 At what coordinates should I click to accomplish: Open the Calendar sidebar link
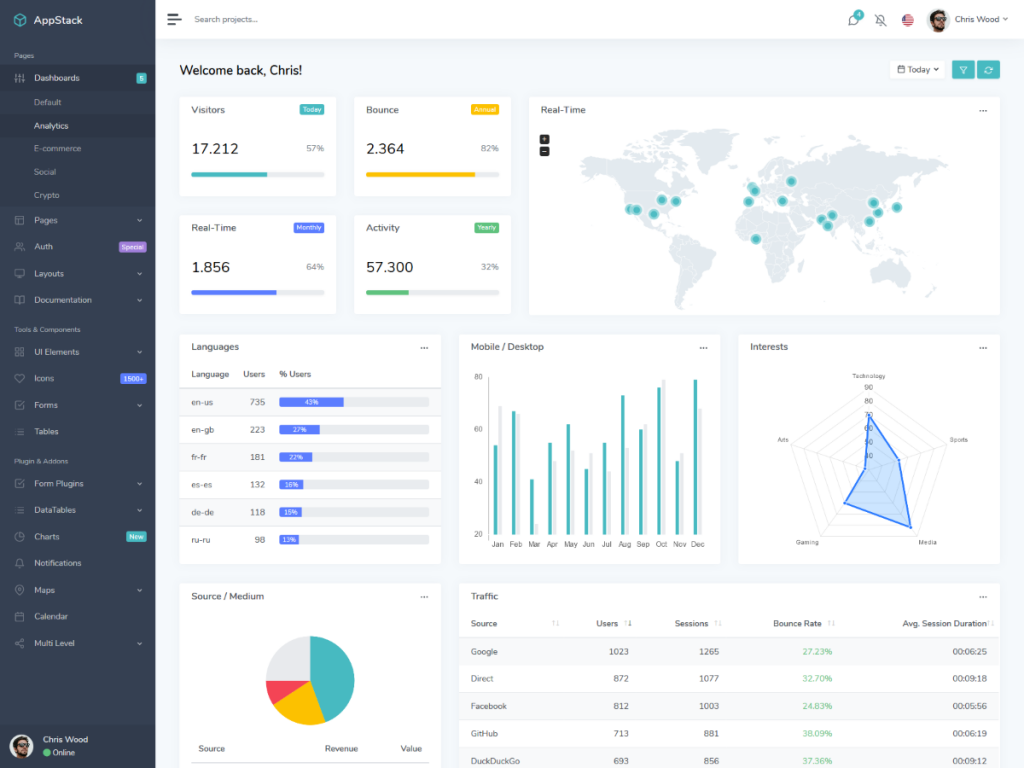(78, 616)
